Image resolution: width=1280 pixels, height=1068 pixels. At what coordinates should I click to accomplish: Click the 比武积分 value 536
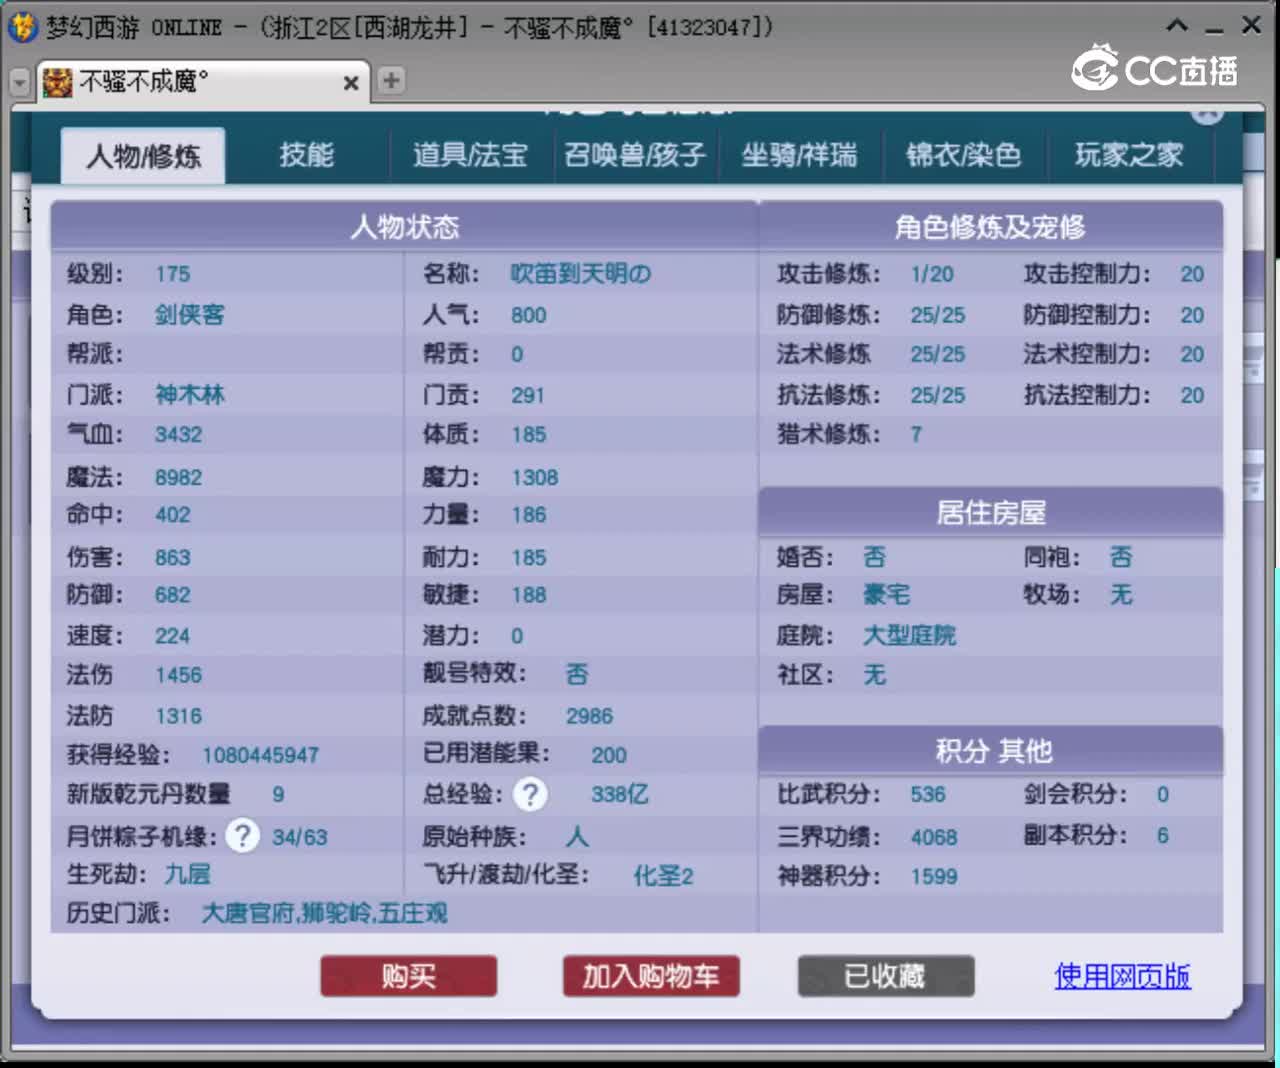coord(927,795)
